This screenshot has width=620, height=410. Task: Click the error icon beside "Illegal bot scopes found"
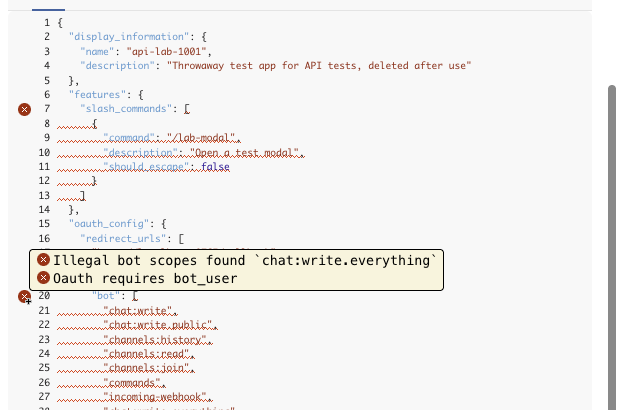coord(43,260)
